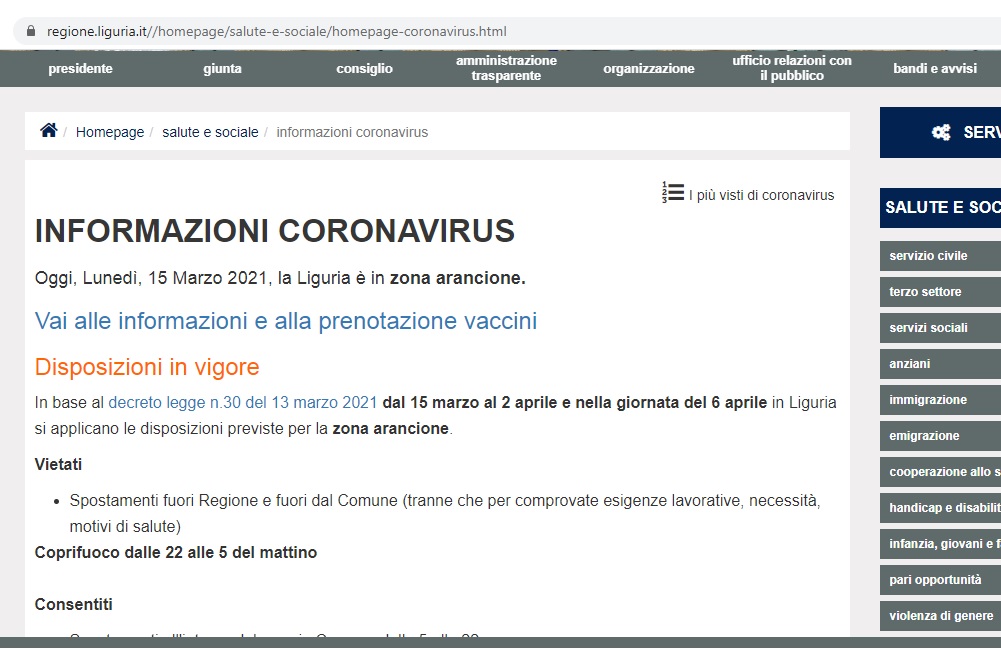Open 'servizio civile' in the sidebar
This screenshot has height=667, width=1001.
point(940,256)
